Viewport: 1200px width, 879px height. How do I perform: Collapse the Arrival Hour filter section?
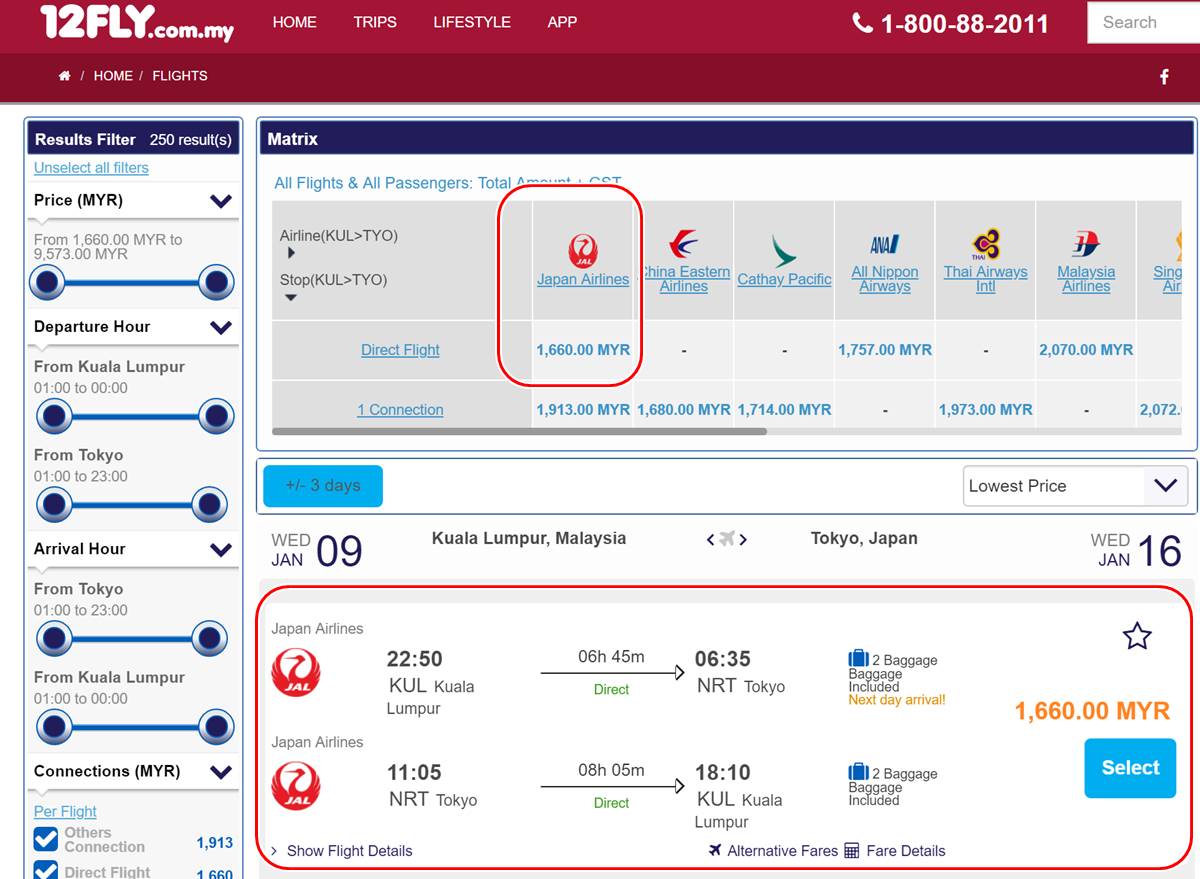[x=221, y=549]
